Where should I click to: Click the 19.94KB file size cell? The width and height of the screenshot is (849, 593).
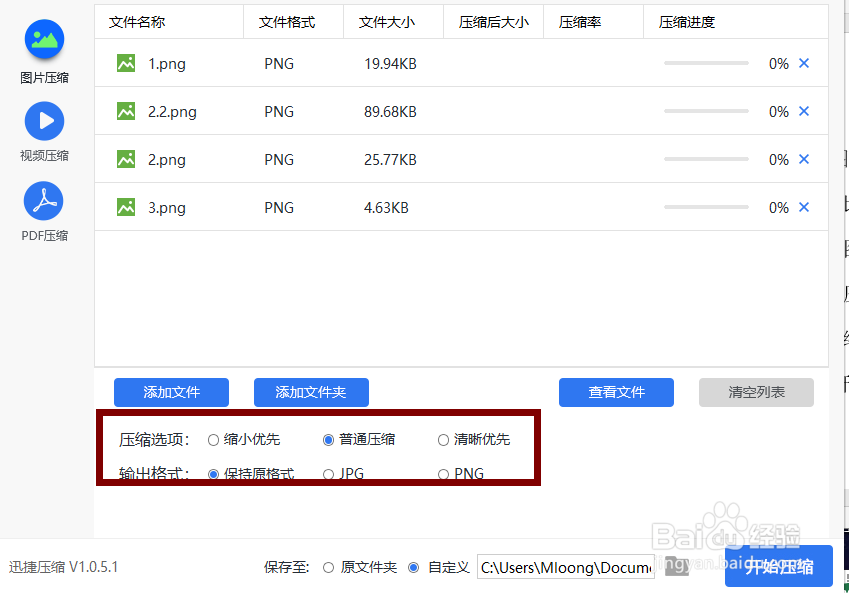tap(390, 64)
